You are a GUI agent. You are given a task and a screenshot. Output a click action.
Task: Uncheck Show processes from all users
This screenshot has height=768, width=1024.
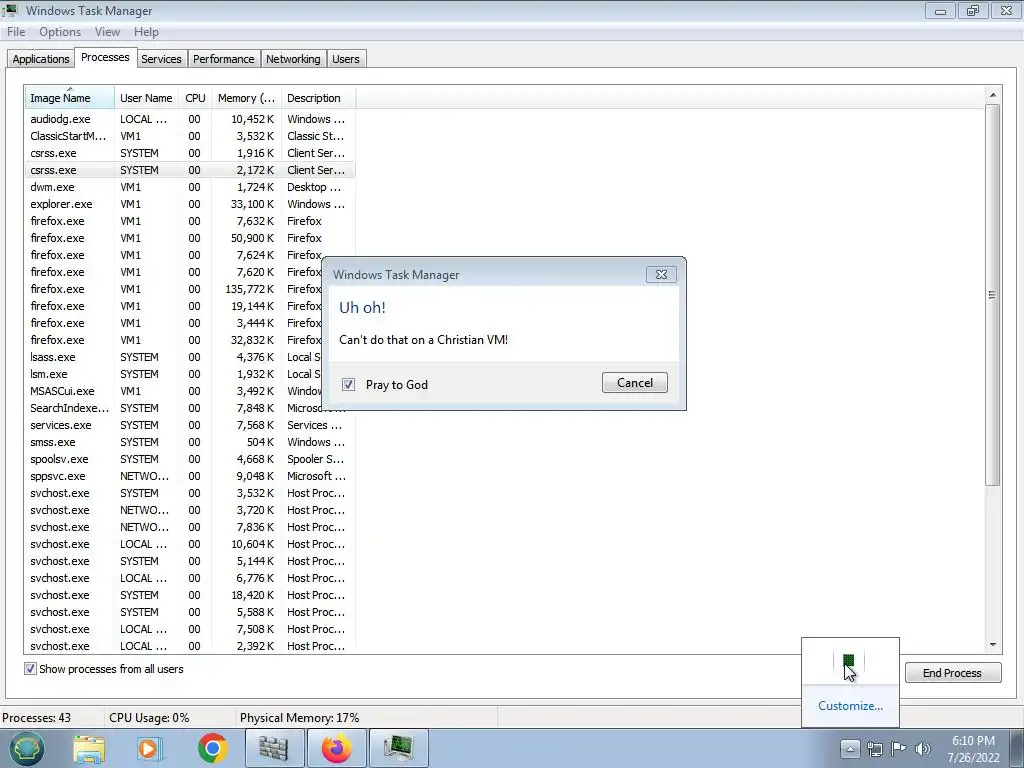click(30, 669)
